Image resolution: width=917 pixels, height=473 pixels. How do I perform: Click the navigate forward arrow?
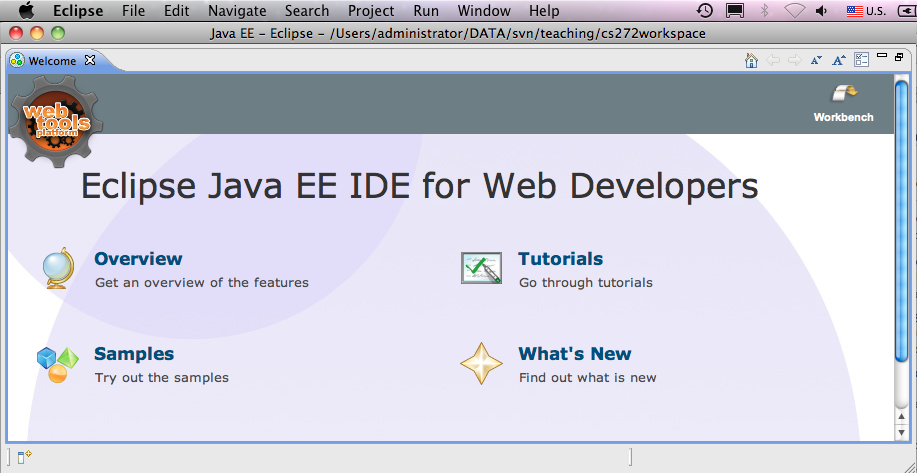coord(794,60)
